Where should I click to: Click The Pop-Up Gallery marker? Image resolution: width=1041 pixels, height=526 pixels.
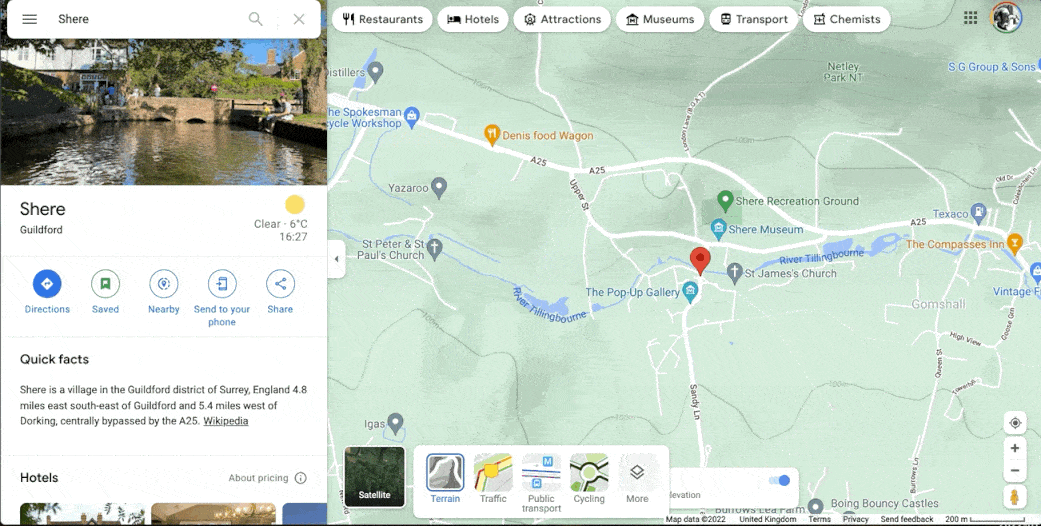(x=690, y=292)
